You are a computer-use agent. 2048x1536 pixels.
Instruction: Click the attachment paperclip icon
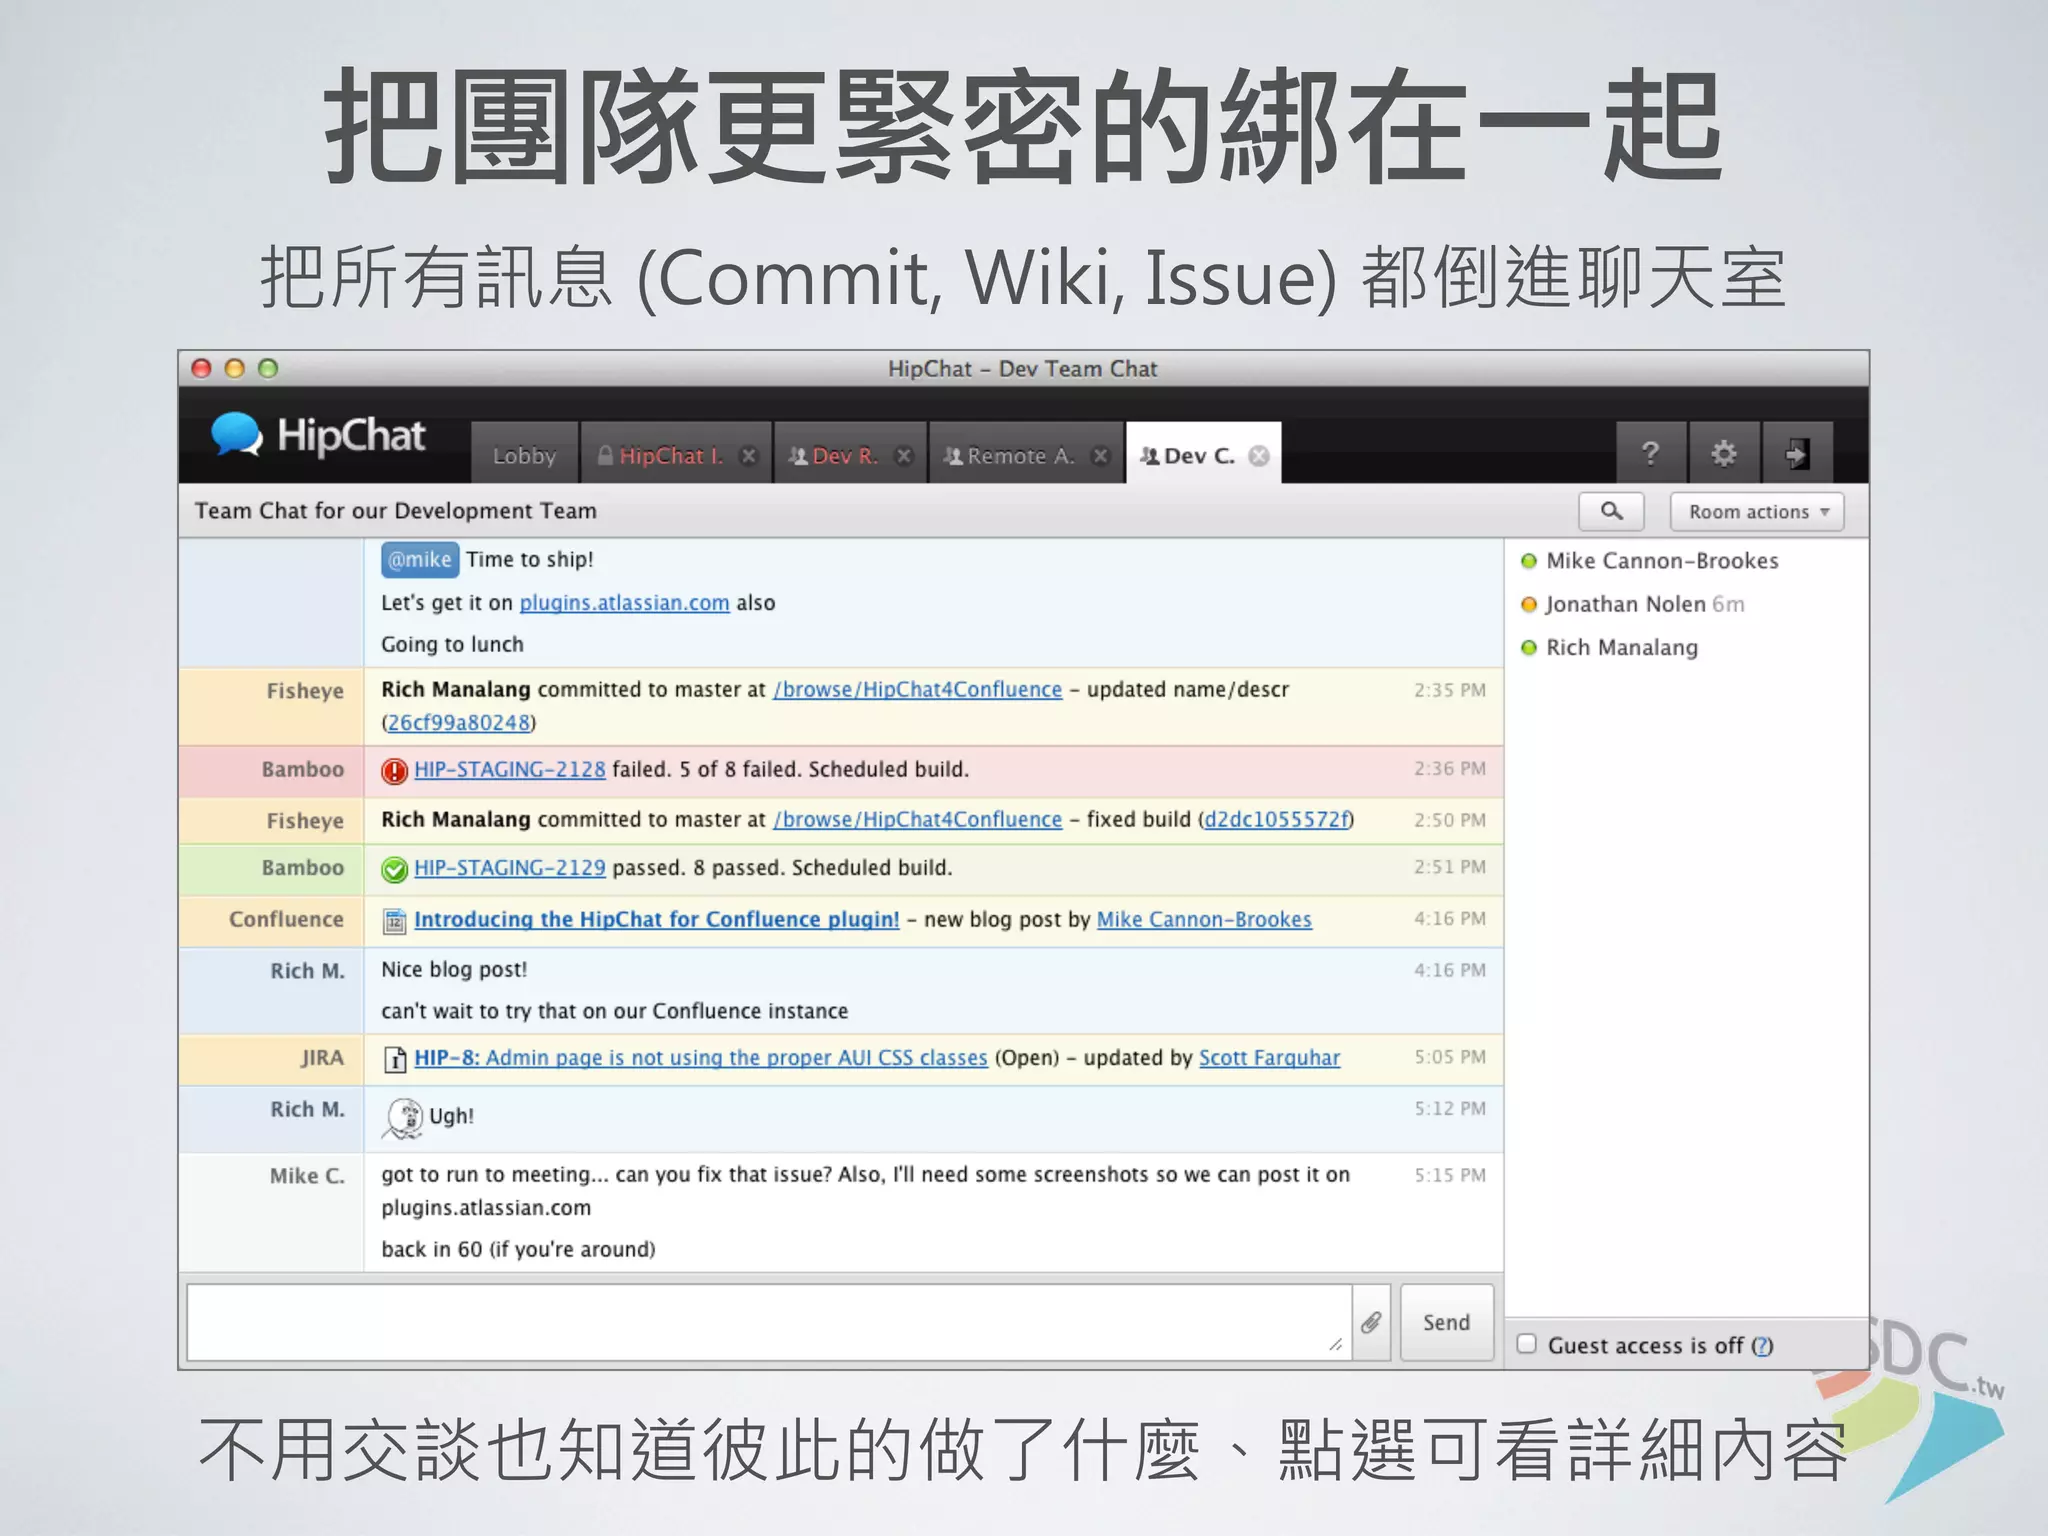point(1371,1322)
